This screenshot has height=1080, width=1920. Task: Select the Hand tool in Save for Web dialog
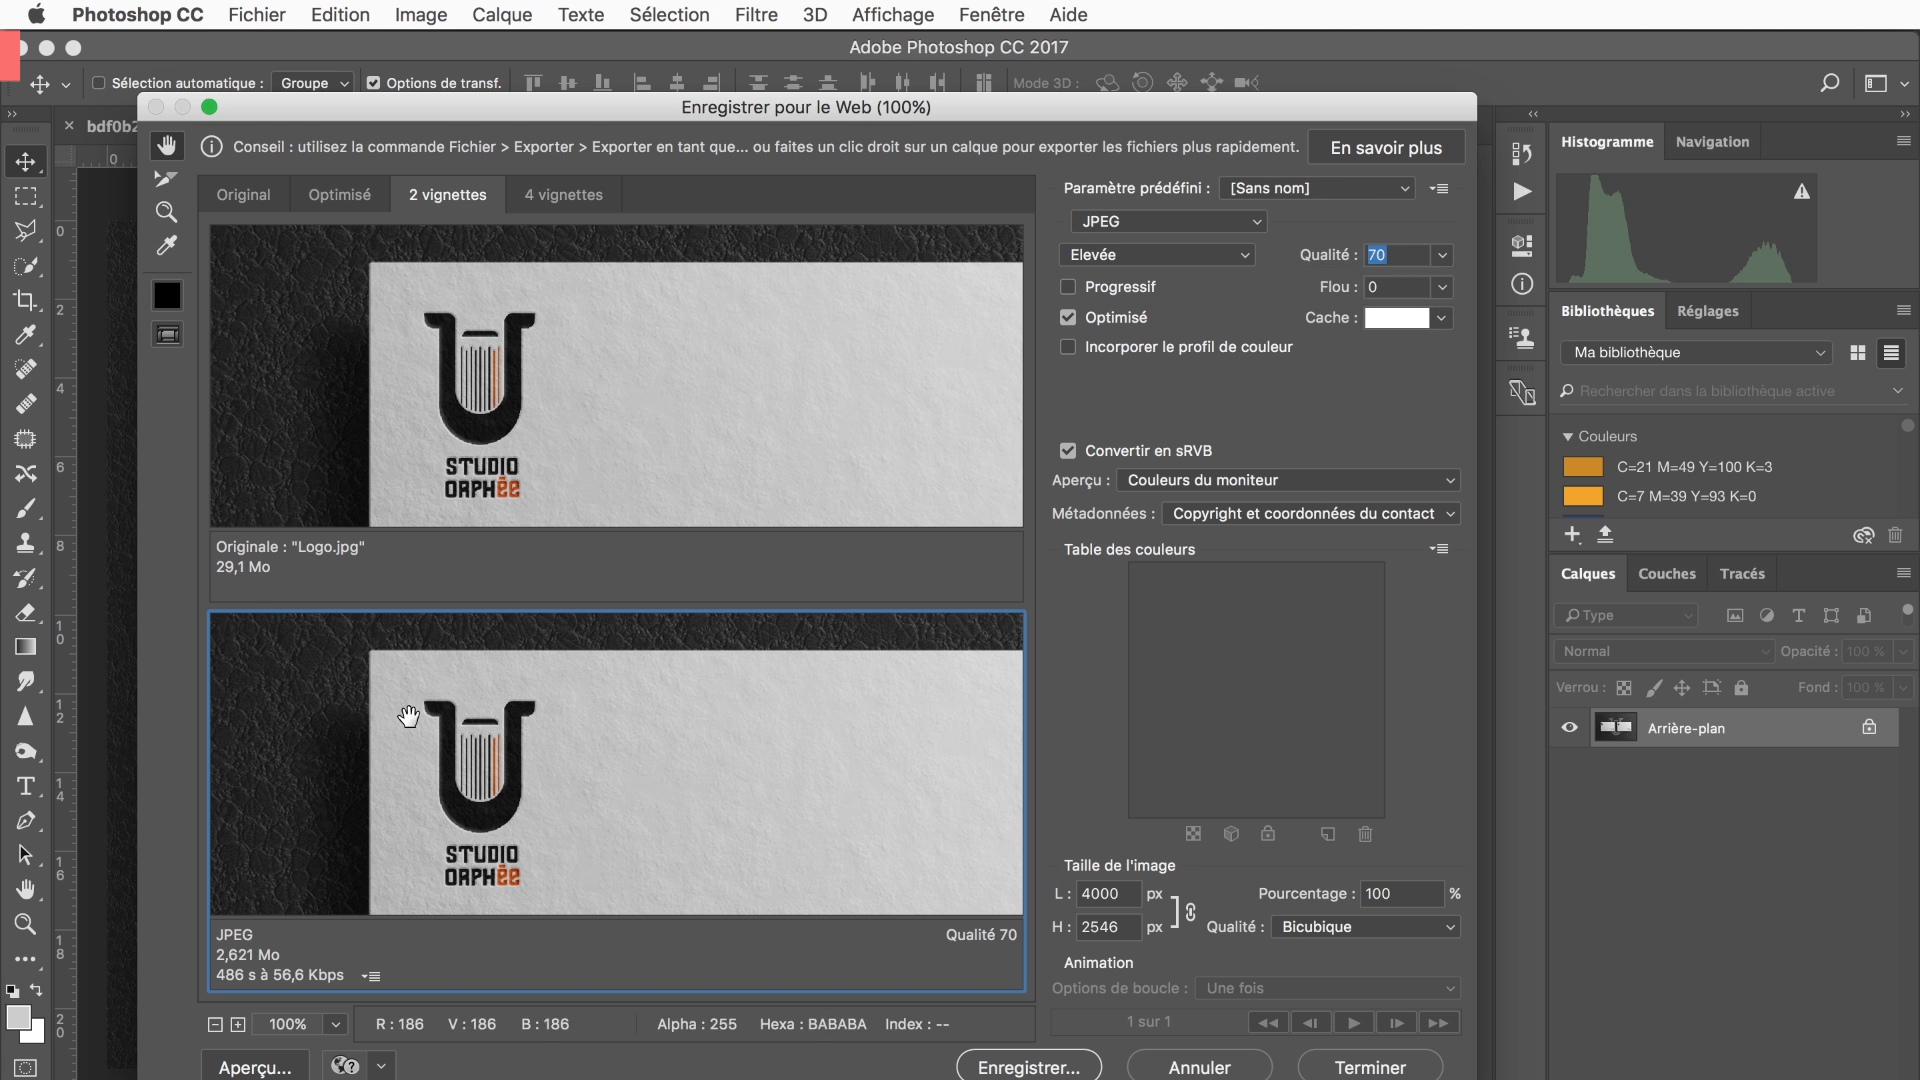point(167,146)
